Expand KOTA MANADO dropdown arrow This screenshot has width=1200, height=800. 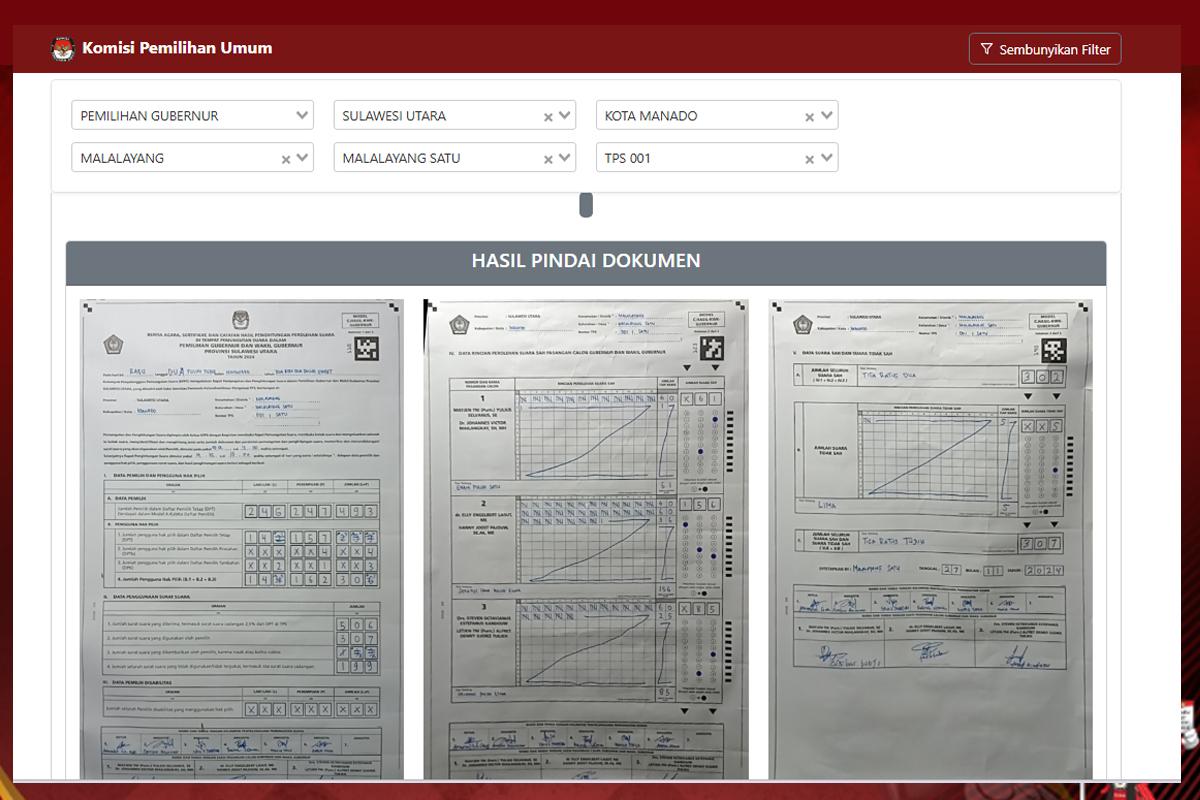pyautogui.click(x=827, y=115)
